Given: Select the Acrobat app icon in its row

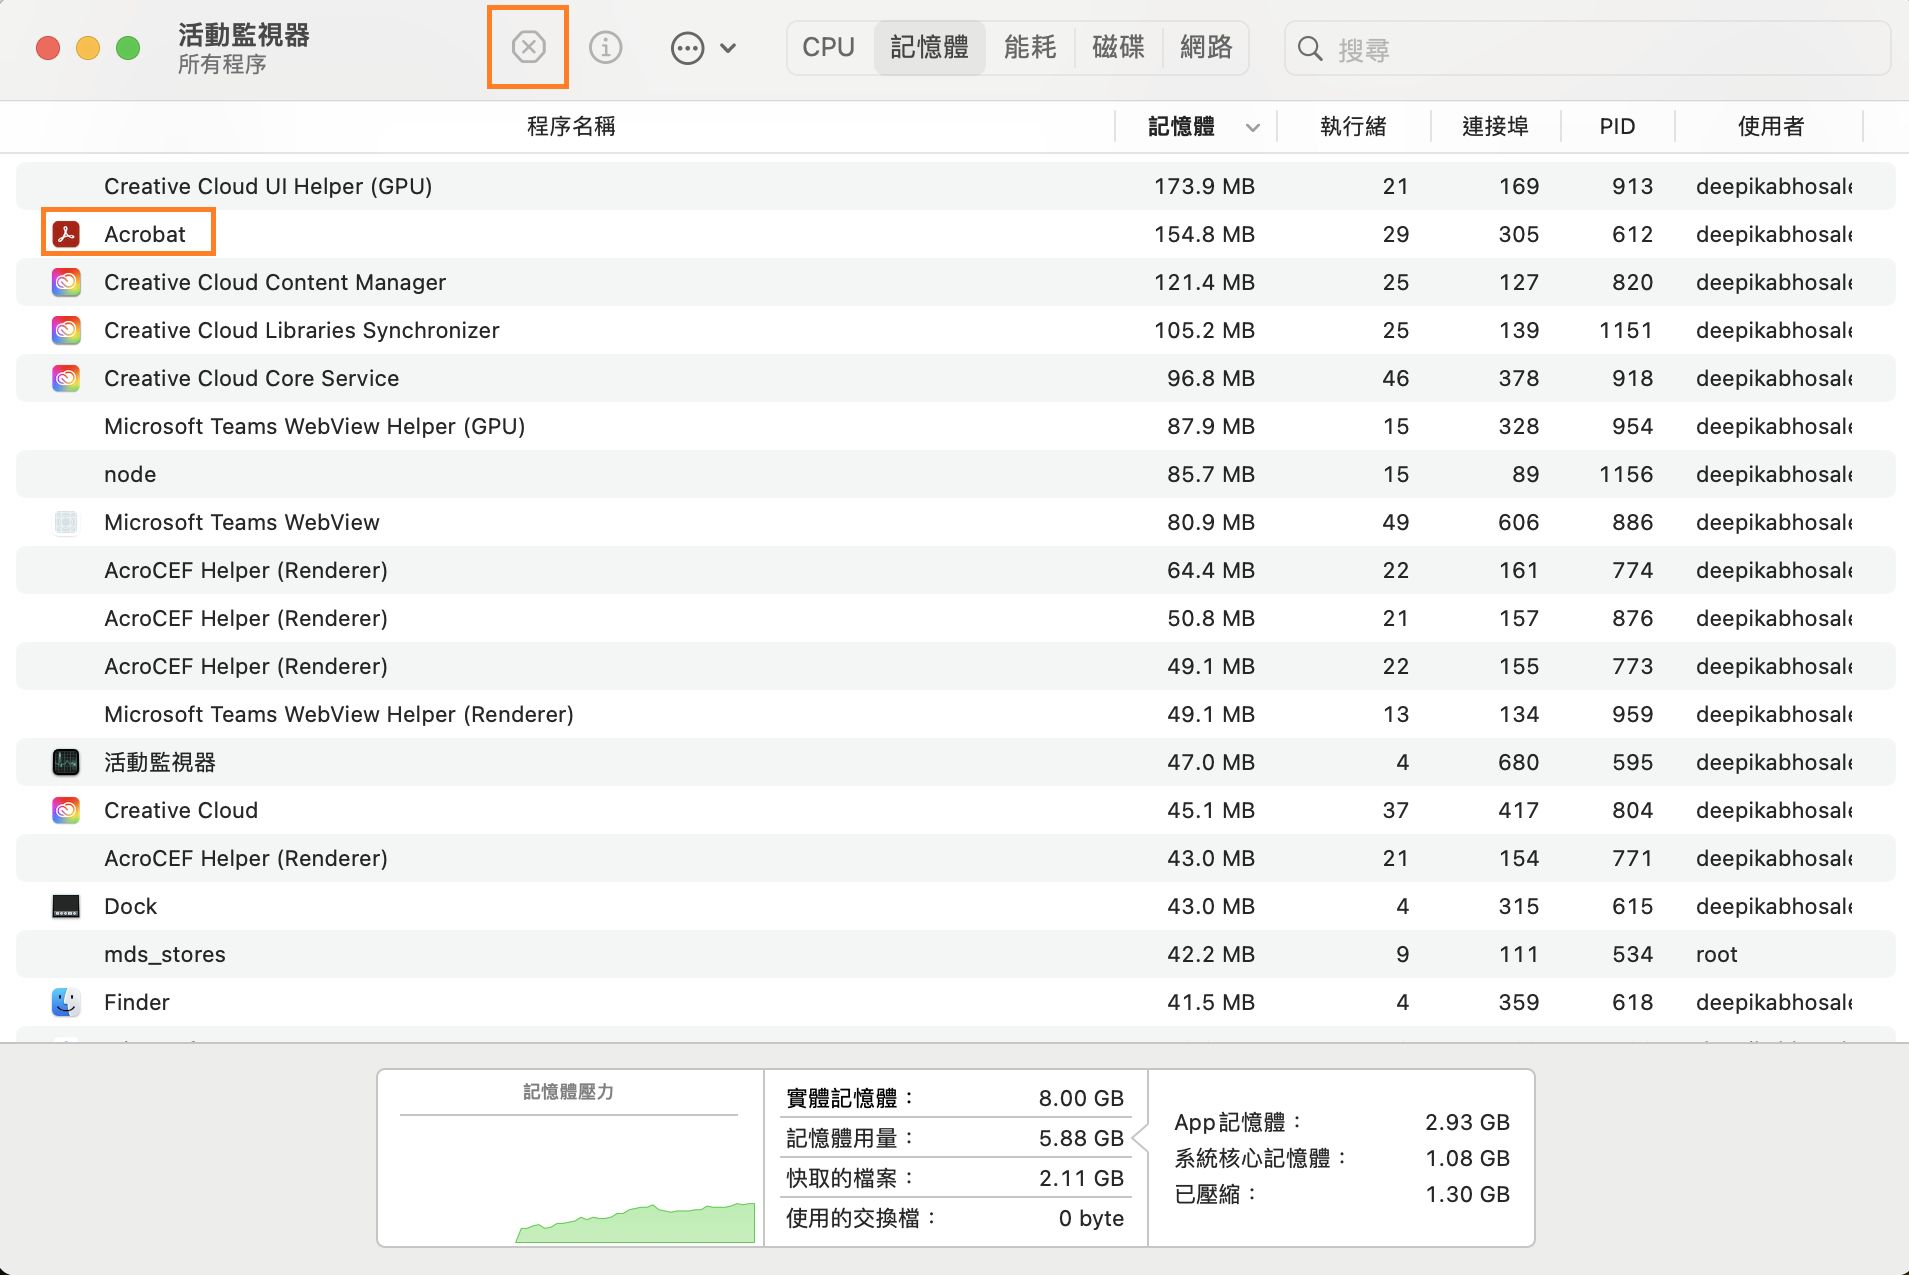Looking at the screenshot, I should [x=66, y=233].
